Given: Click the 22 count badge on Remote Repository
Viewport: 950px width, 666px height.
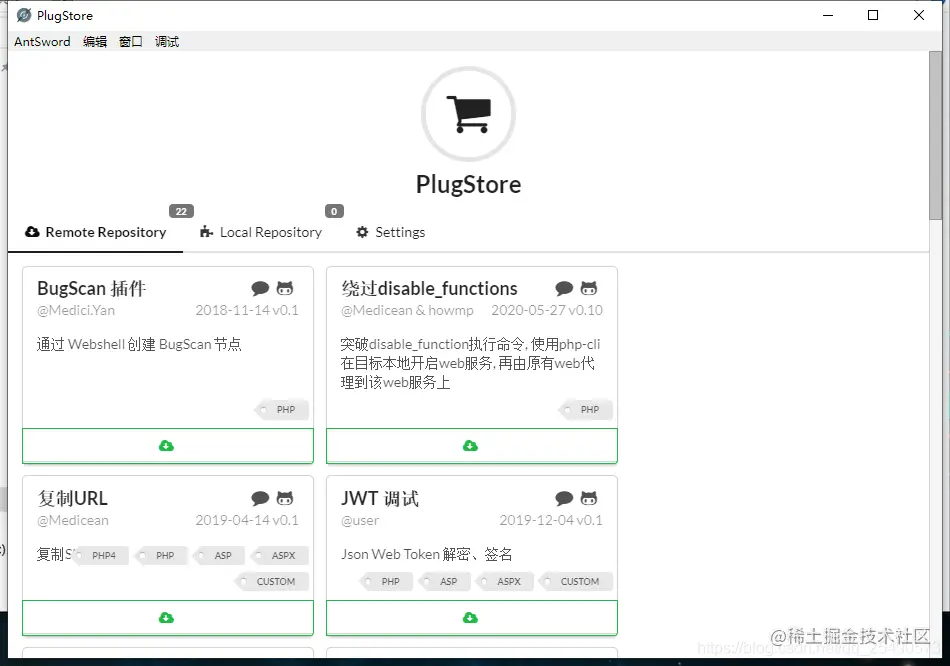Looking at the screenshot, I should (180, 211).
